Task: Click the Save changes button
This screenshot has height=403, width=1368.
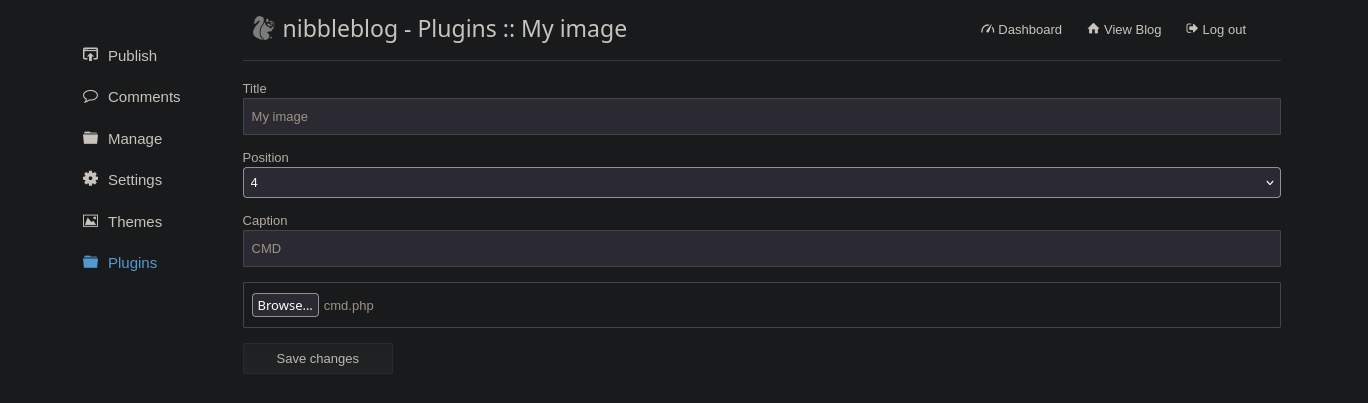Action: pos(318,358)
